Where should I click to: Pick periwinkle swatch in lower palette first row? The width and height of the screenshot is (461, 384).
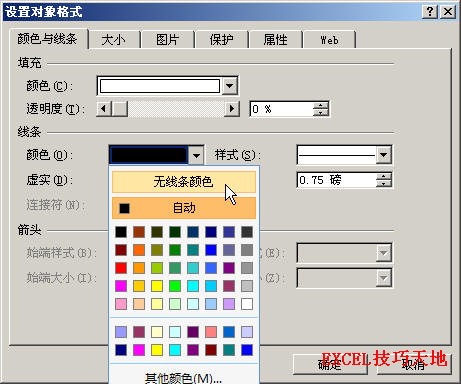[121, 332]
